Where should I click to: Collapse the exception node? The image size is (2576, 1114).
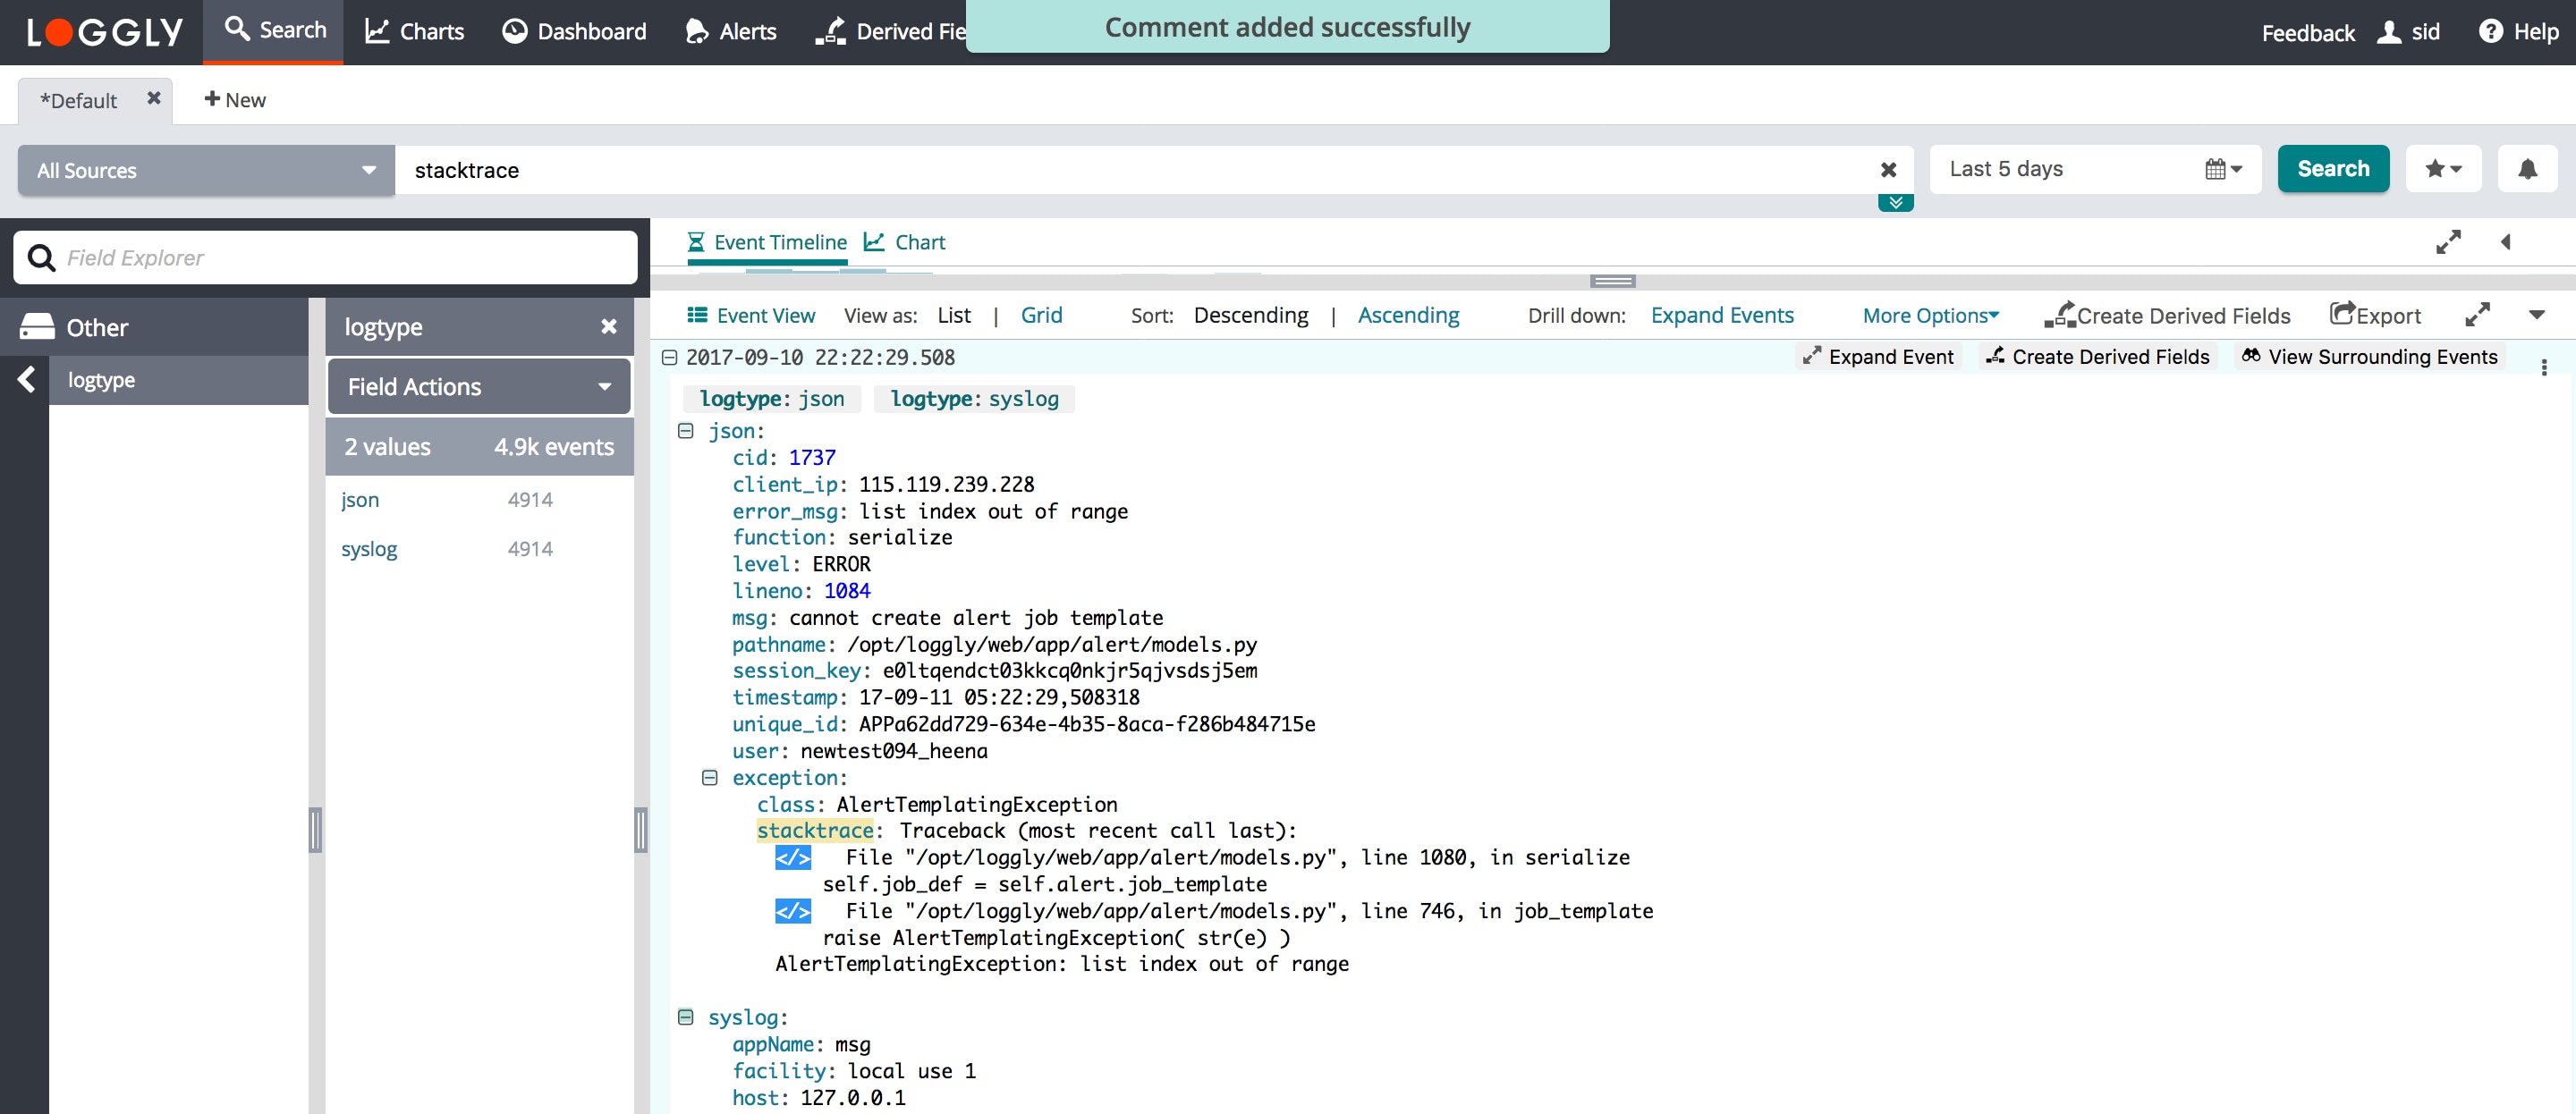pos(710,777)
